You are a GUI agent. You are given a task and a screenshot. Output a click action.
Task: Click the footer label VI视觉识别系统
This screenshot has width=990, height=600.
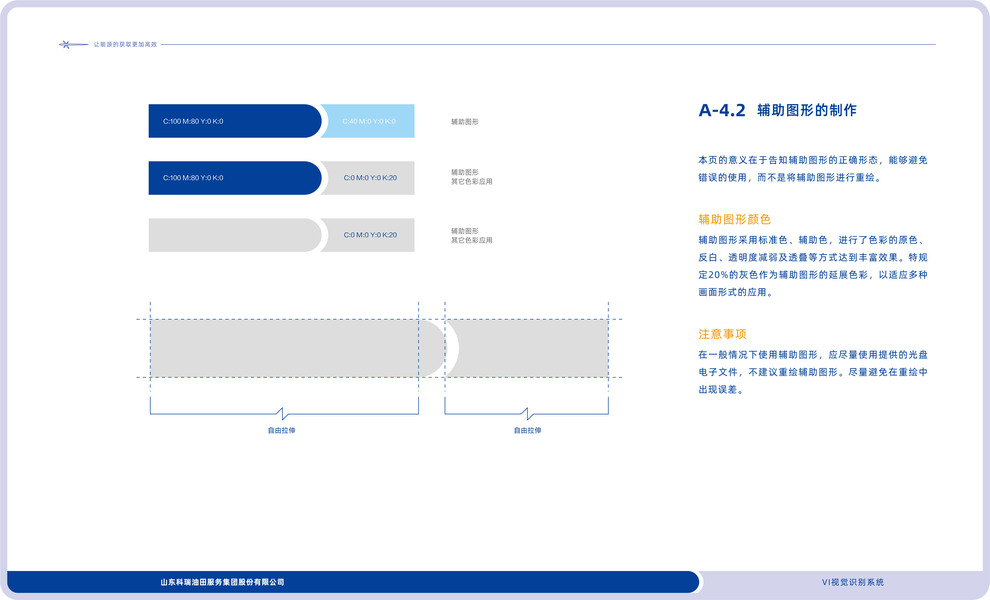[x=852, y=582]
